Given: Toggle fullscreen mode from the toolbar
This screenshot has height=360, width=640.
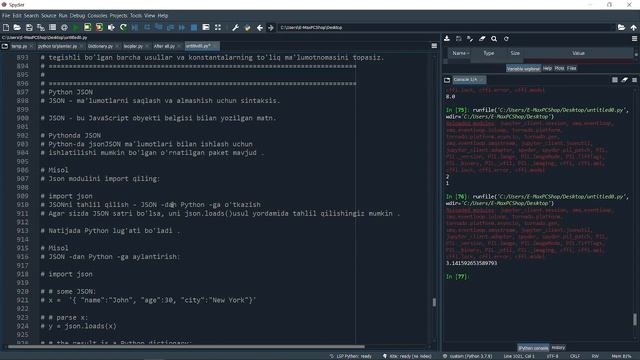Looking at the screenshot, I should (218, 27).
